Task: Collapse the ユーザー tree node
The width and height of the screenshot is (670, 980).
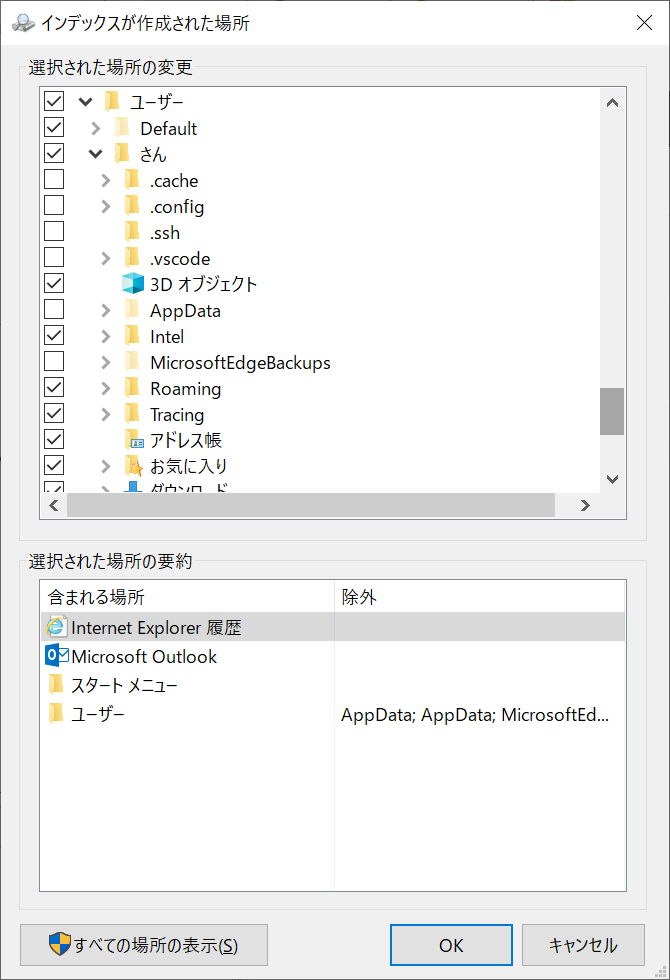Action: 86,102
